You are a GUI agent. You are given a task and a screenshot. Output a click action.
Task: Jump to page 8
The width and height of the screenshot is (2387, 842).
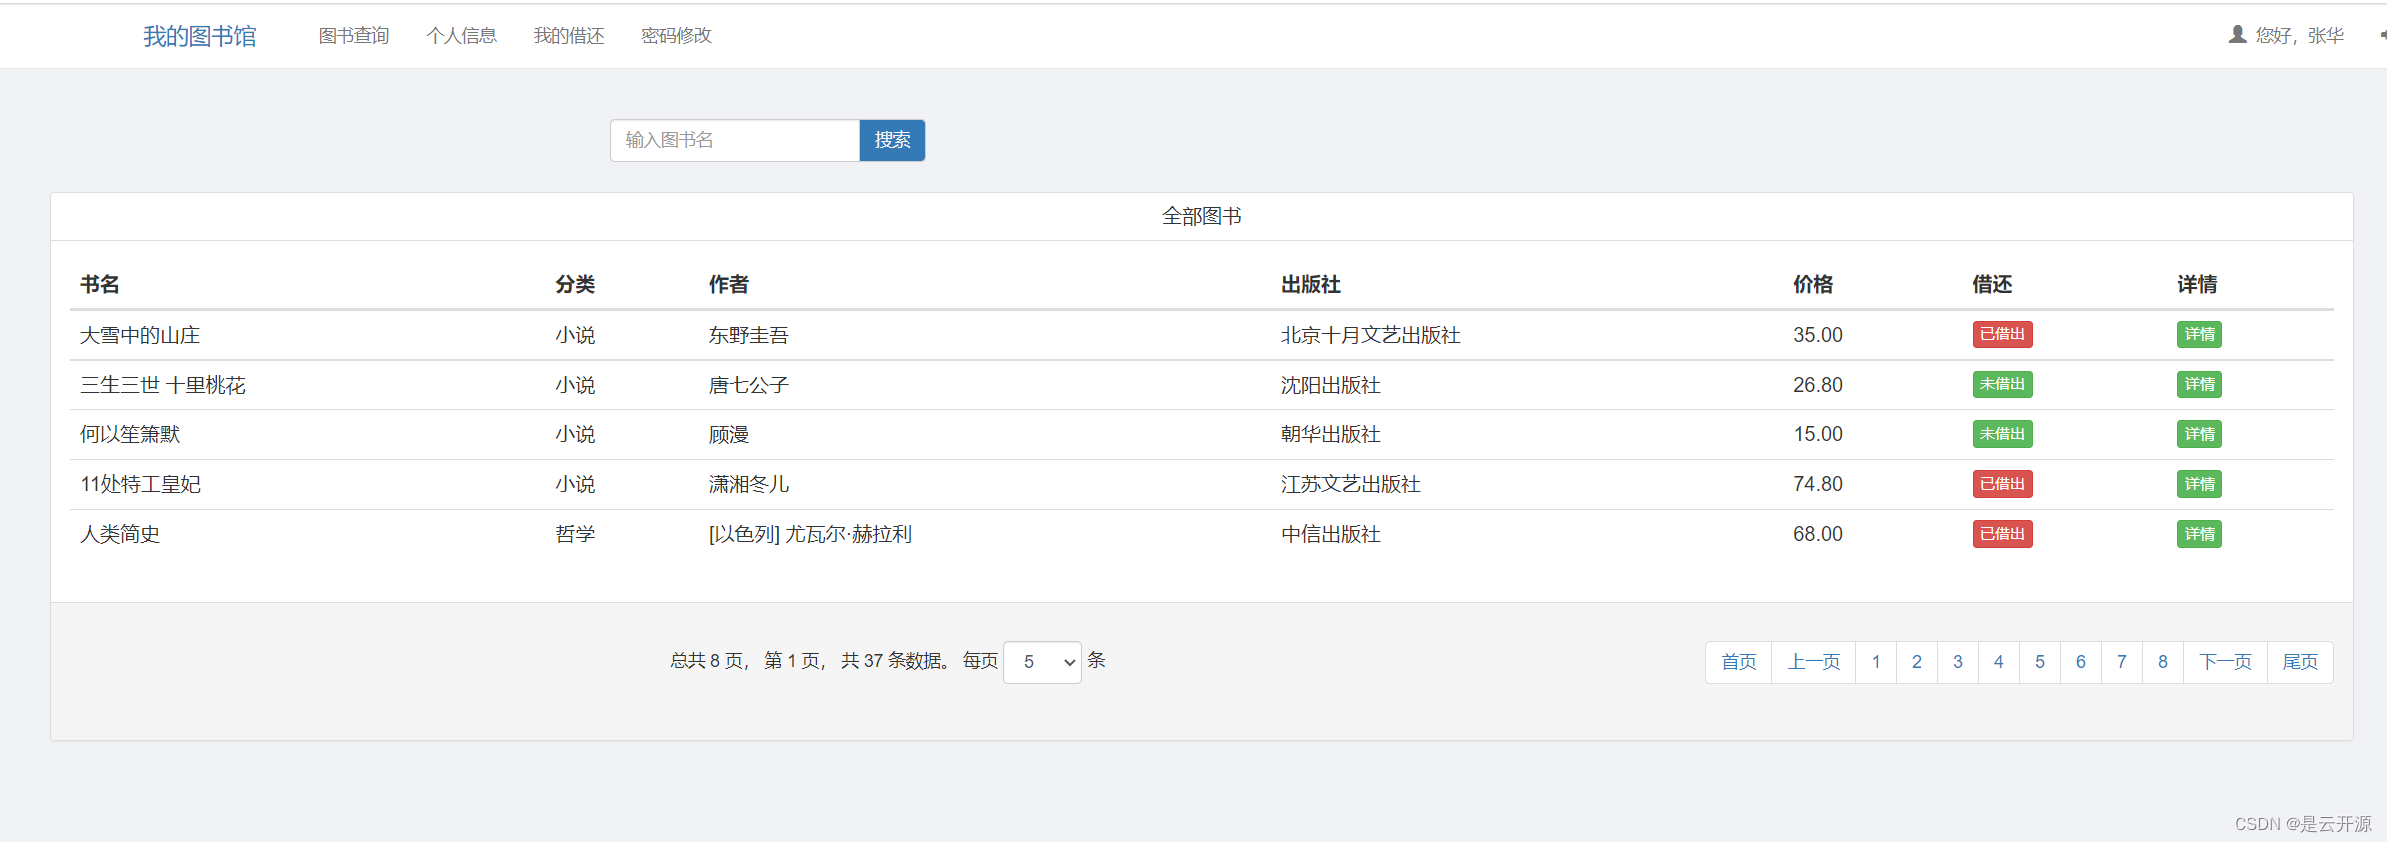2163,662
